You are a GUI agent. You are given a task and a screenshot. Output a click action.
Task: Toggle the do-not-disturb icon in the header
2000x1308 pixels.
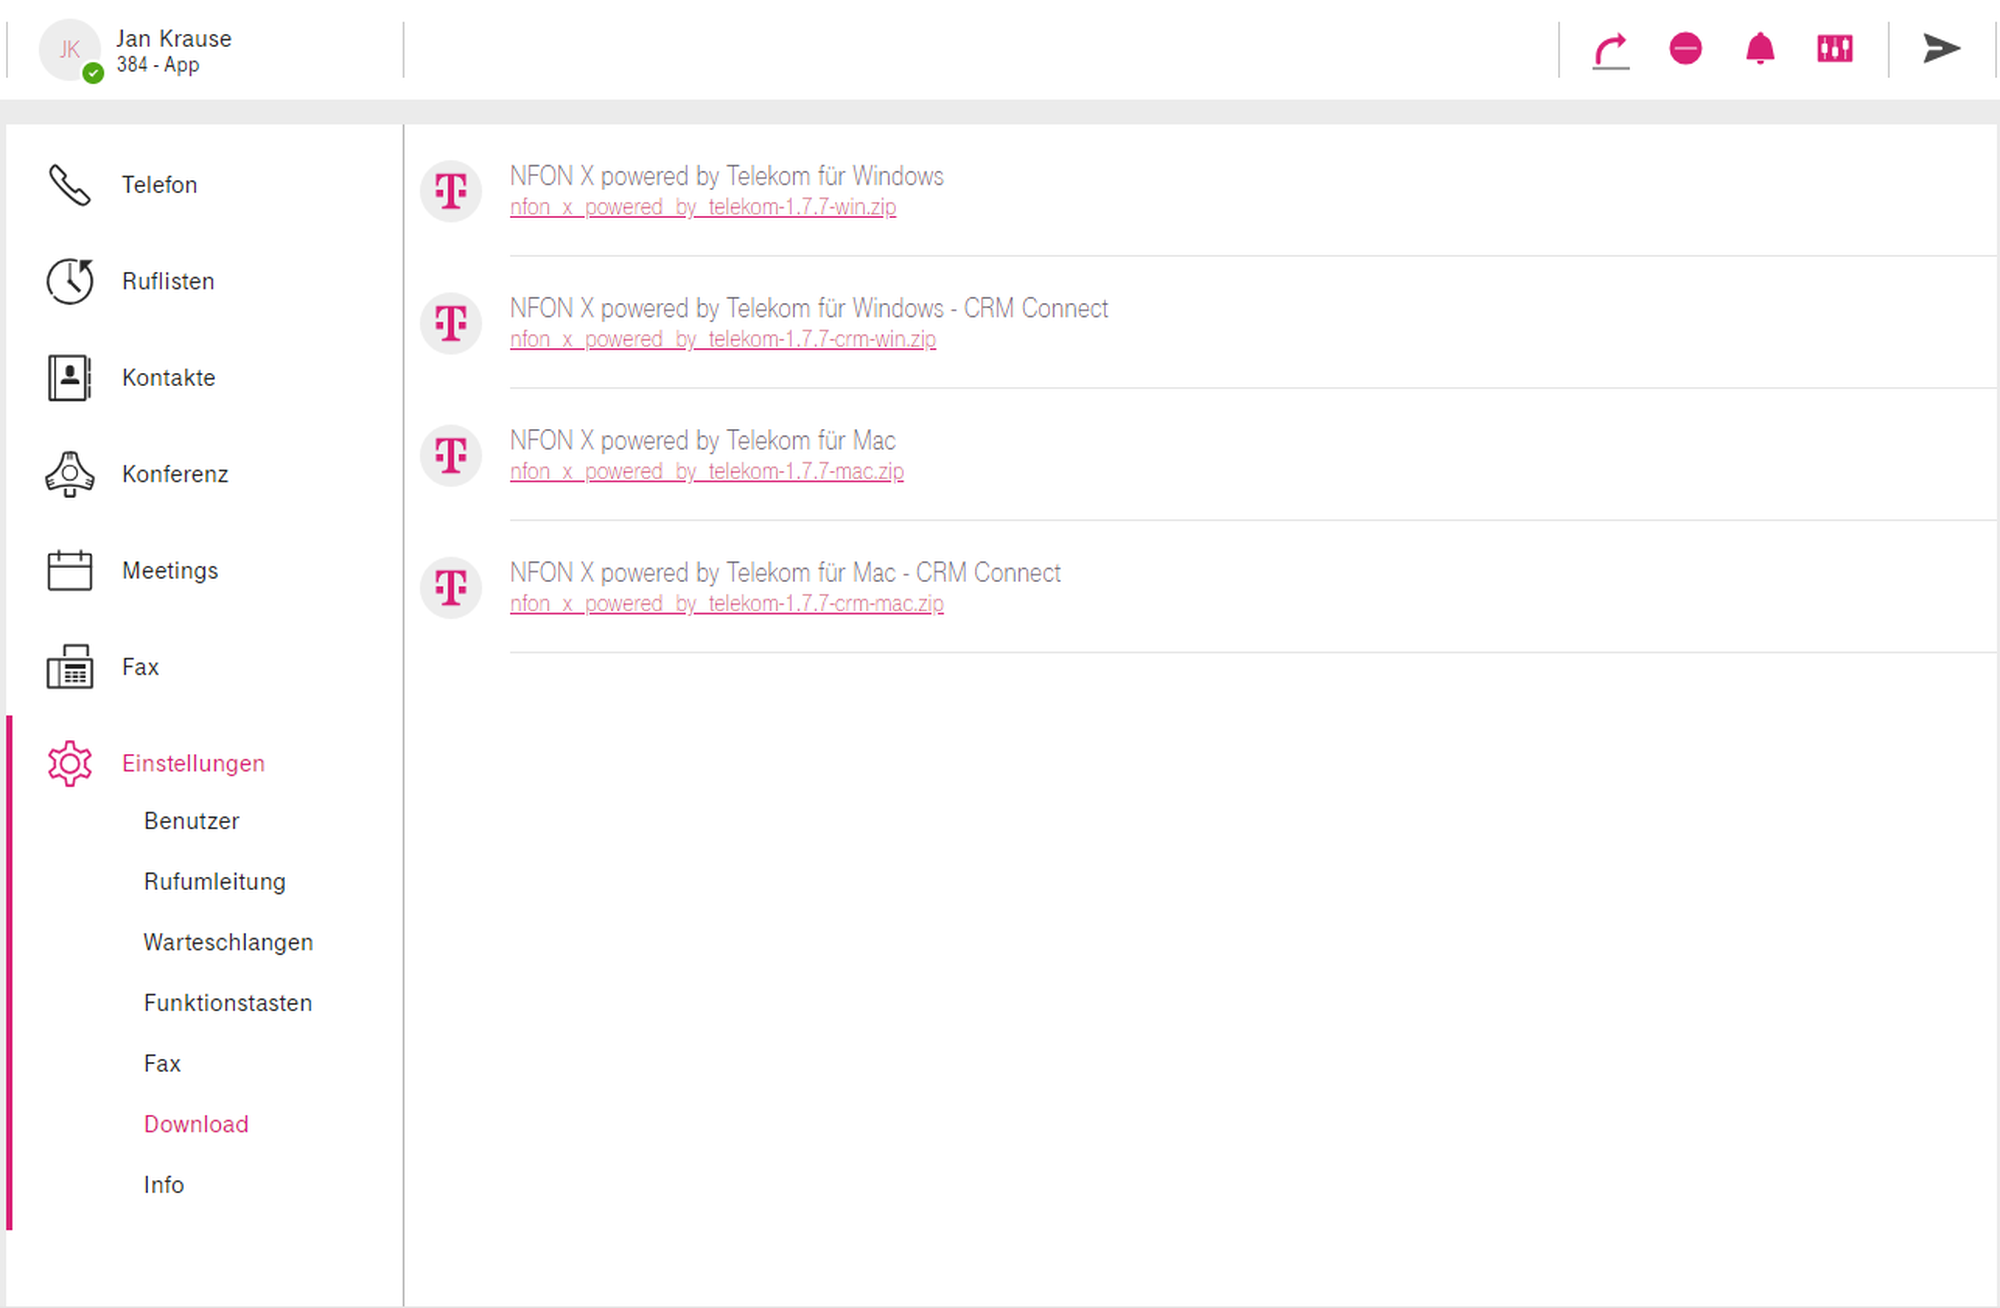coord(1685,49)
